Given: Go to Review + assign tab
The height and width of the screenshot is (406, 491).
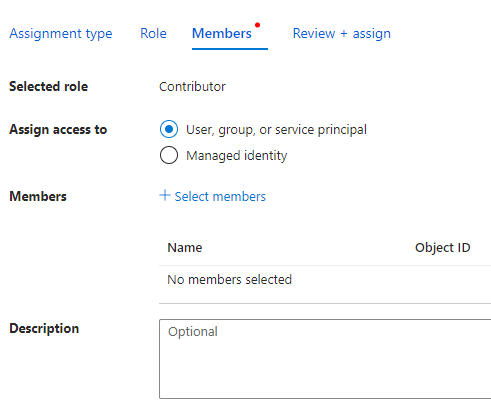Looking at the screenshot, I should point(342,33).
